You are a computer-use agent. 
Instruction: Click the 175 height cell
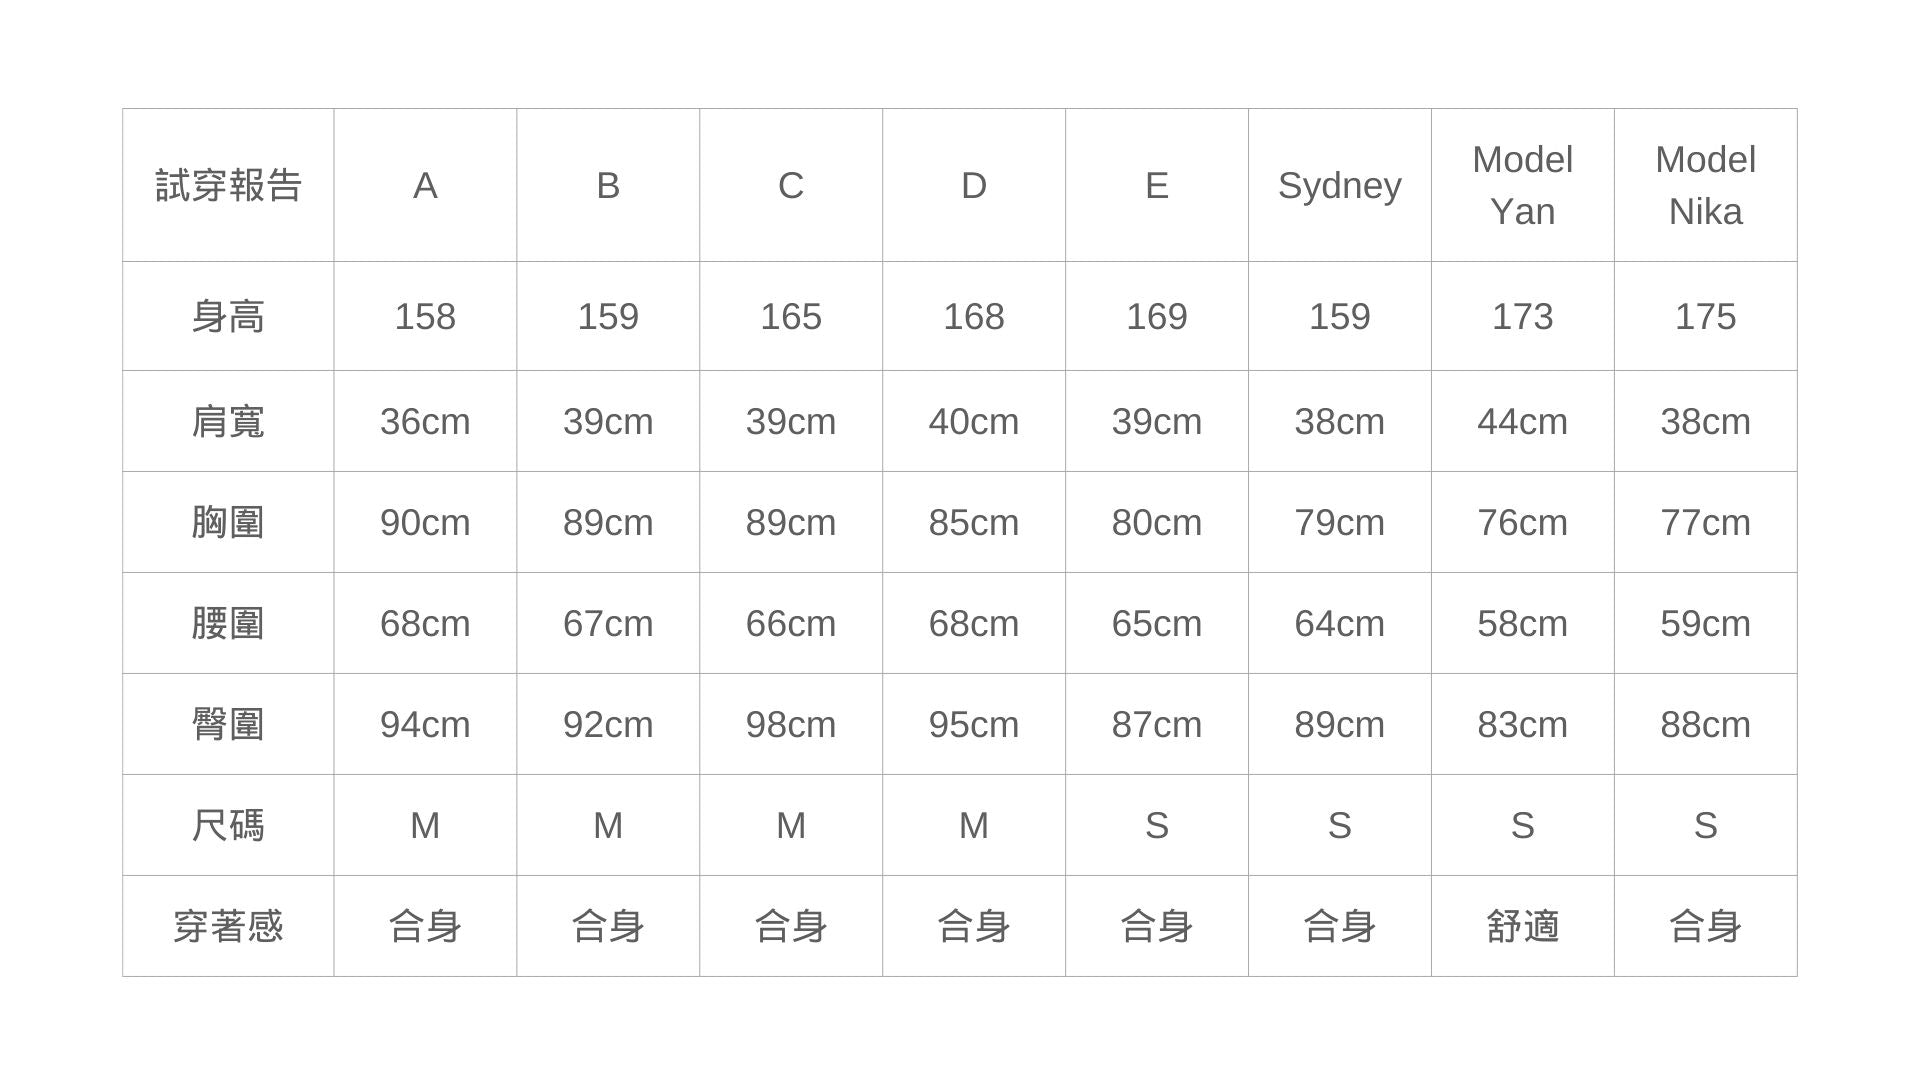(1706, 317)
